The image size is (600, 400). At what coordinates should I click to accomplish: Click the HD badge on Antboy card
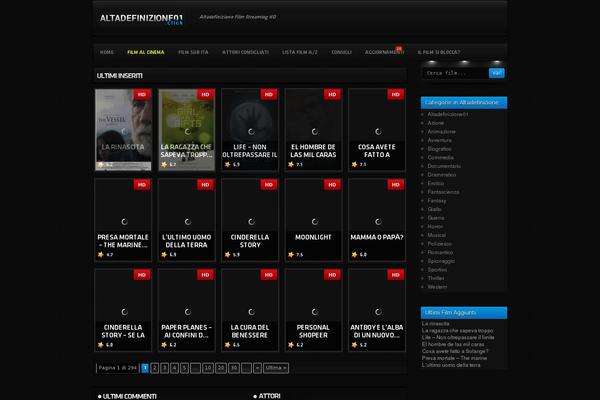pos(396,275)
